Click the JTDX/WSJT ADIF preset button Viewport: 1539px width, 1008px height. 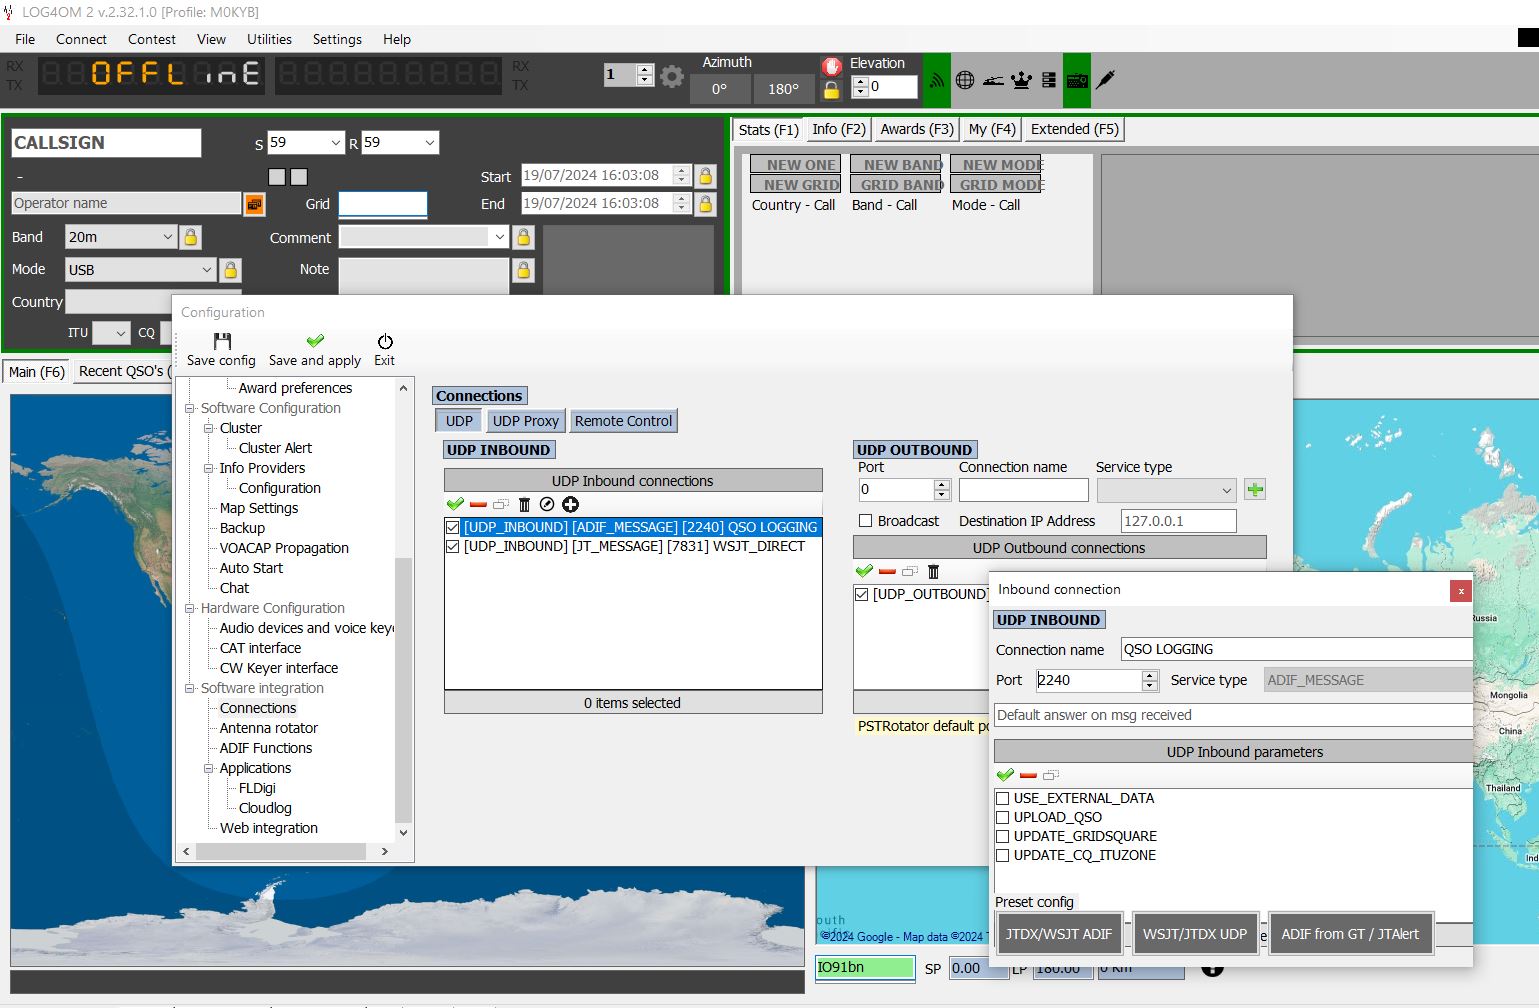click(x=1059, y=934)
